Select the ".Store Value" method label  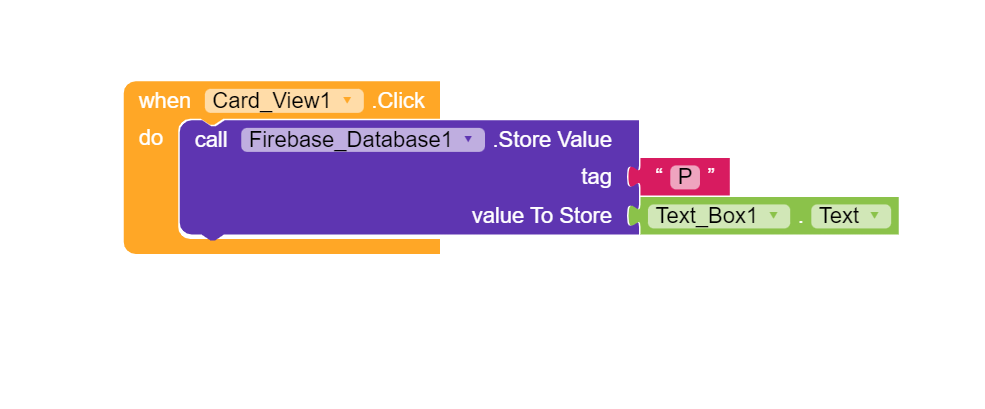(x=553, y=140)
